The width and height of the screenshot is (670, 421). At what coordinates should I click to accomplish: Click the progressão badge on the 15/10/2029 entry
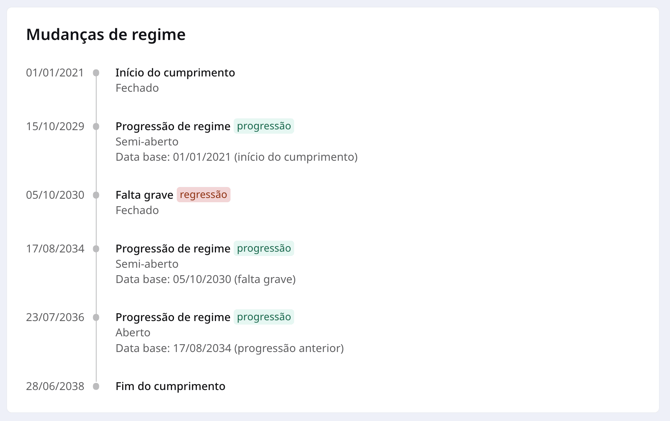264,126
